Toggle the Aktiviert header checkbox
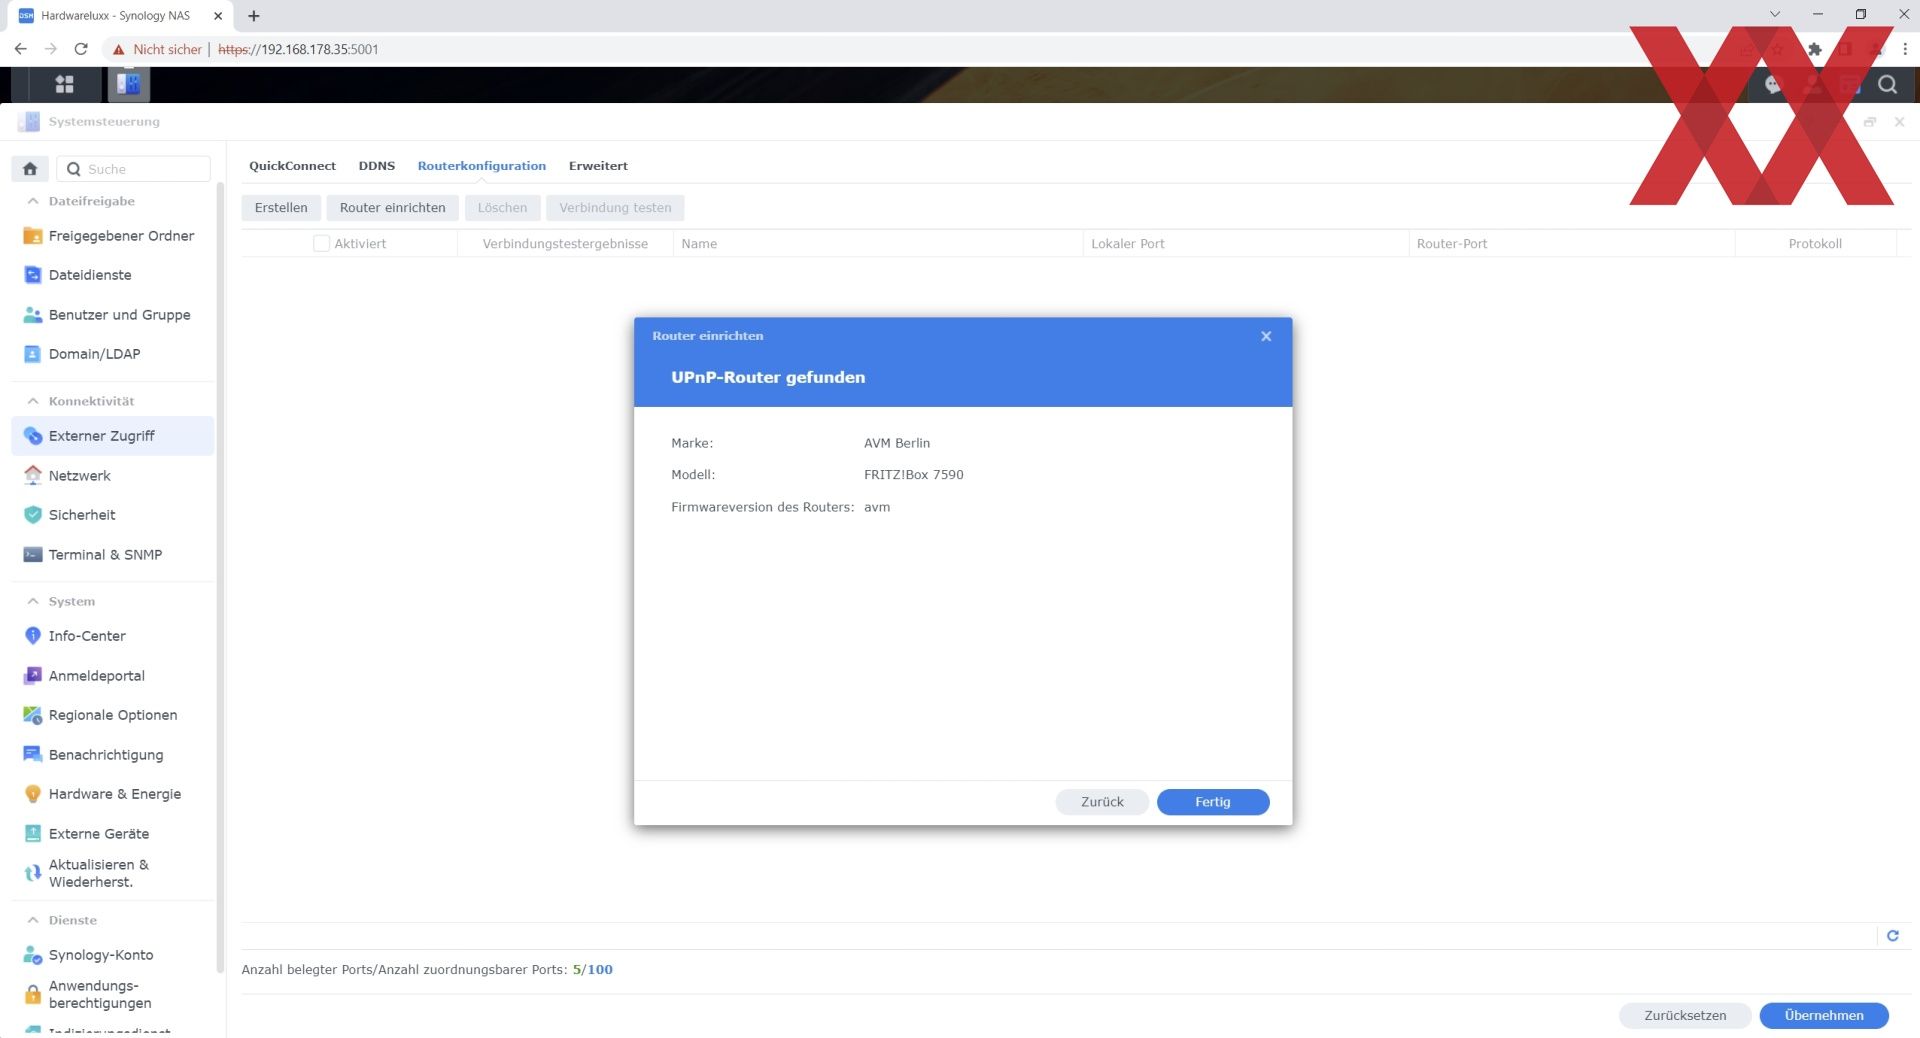Image resolution: width=1920 pixels, height=1038 pixels. [321, 243]
